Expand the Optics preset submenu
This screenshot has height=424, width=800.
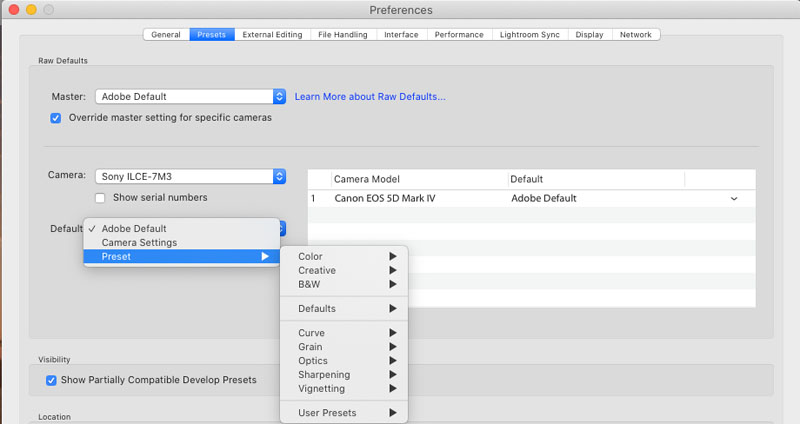344,361
